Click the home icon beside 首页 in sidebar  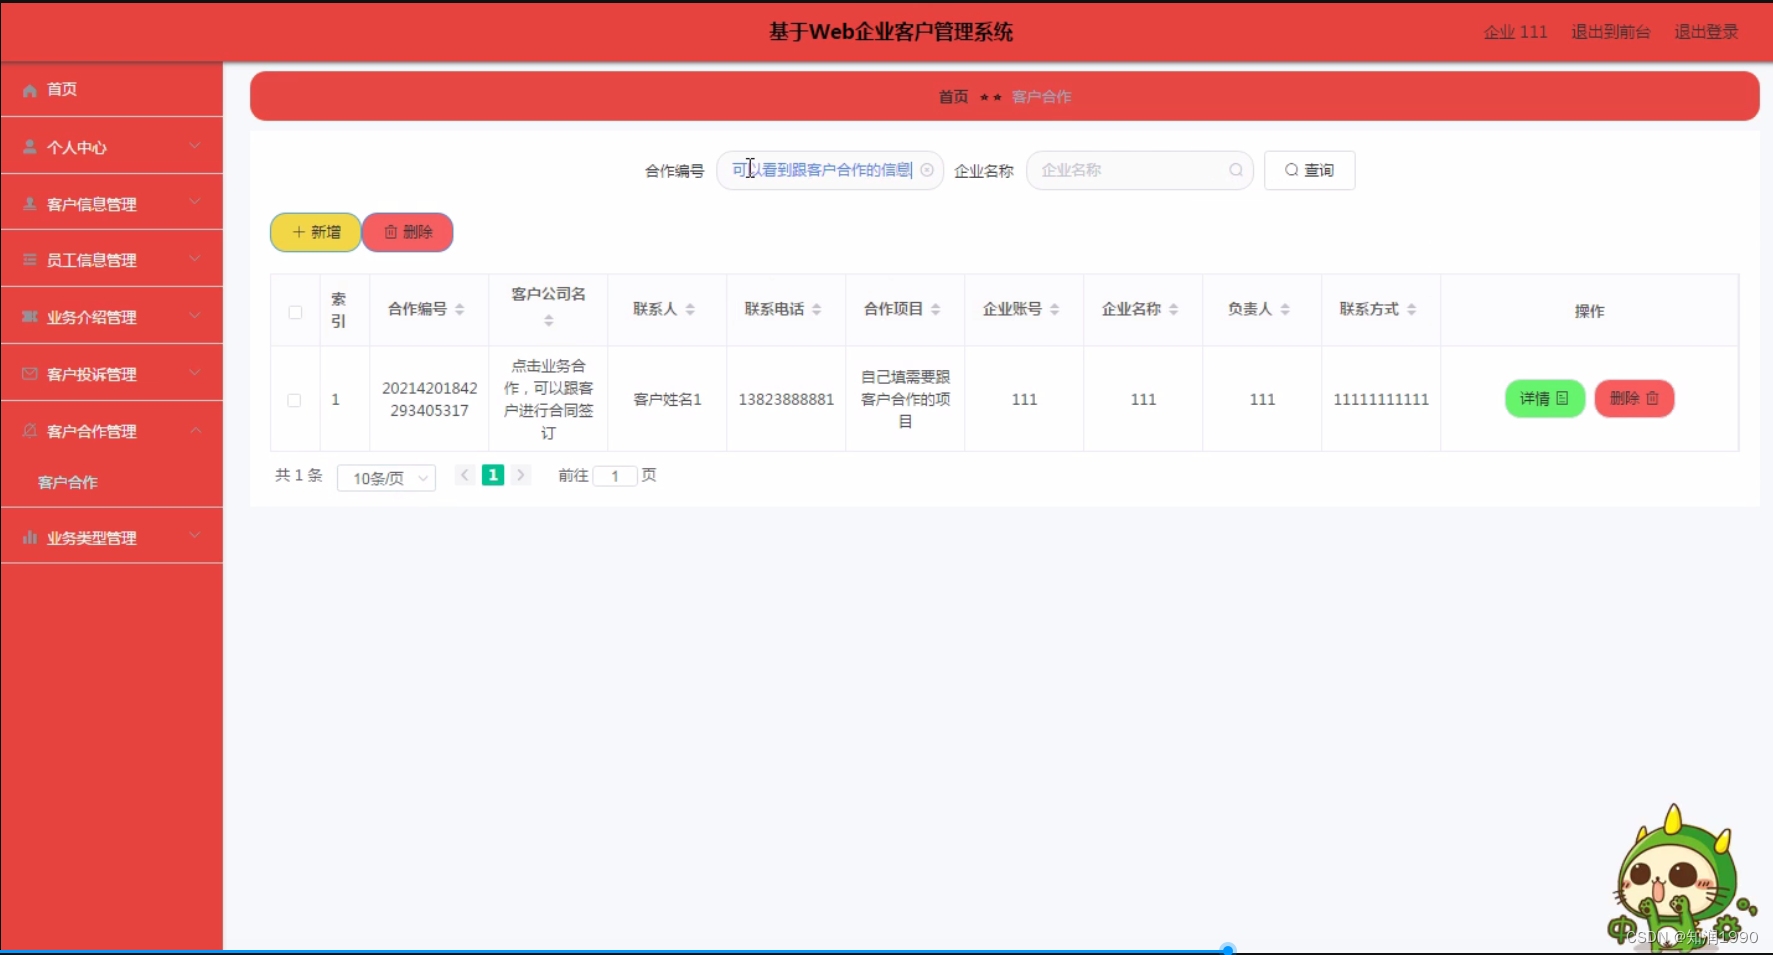tap(29, 89)
